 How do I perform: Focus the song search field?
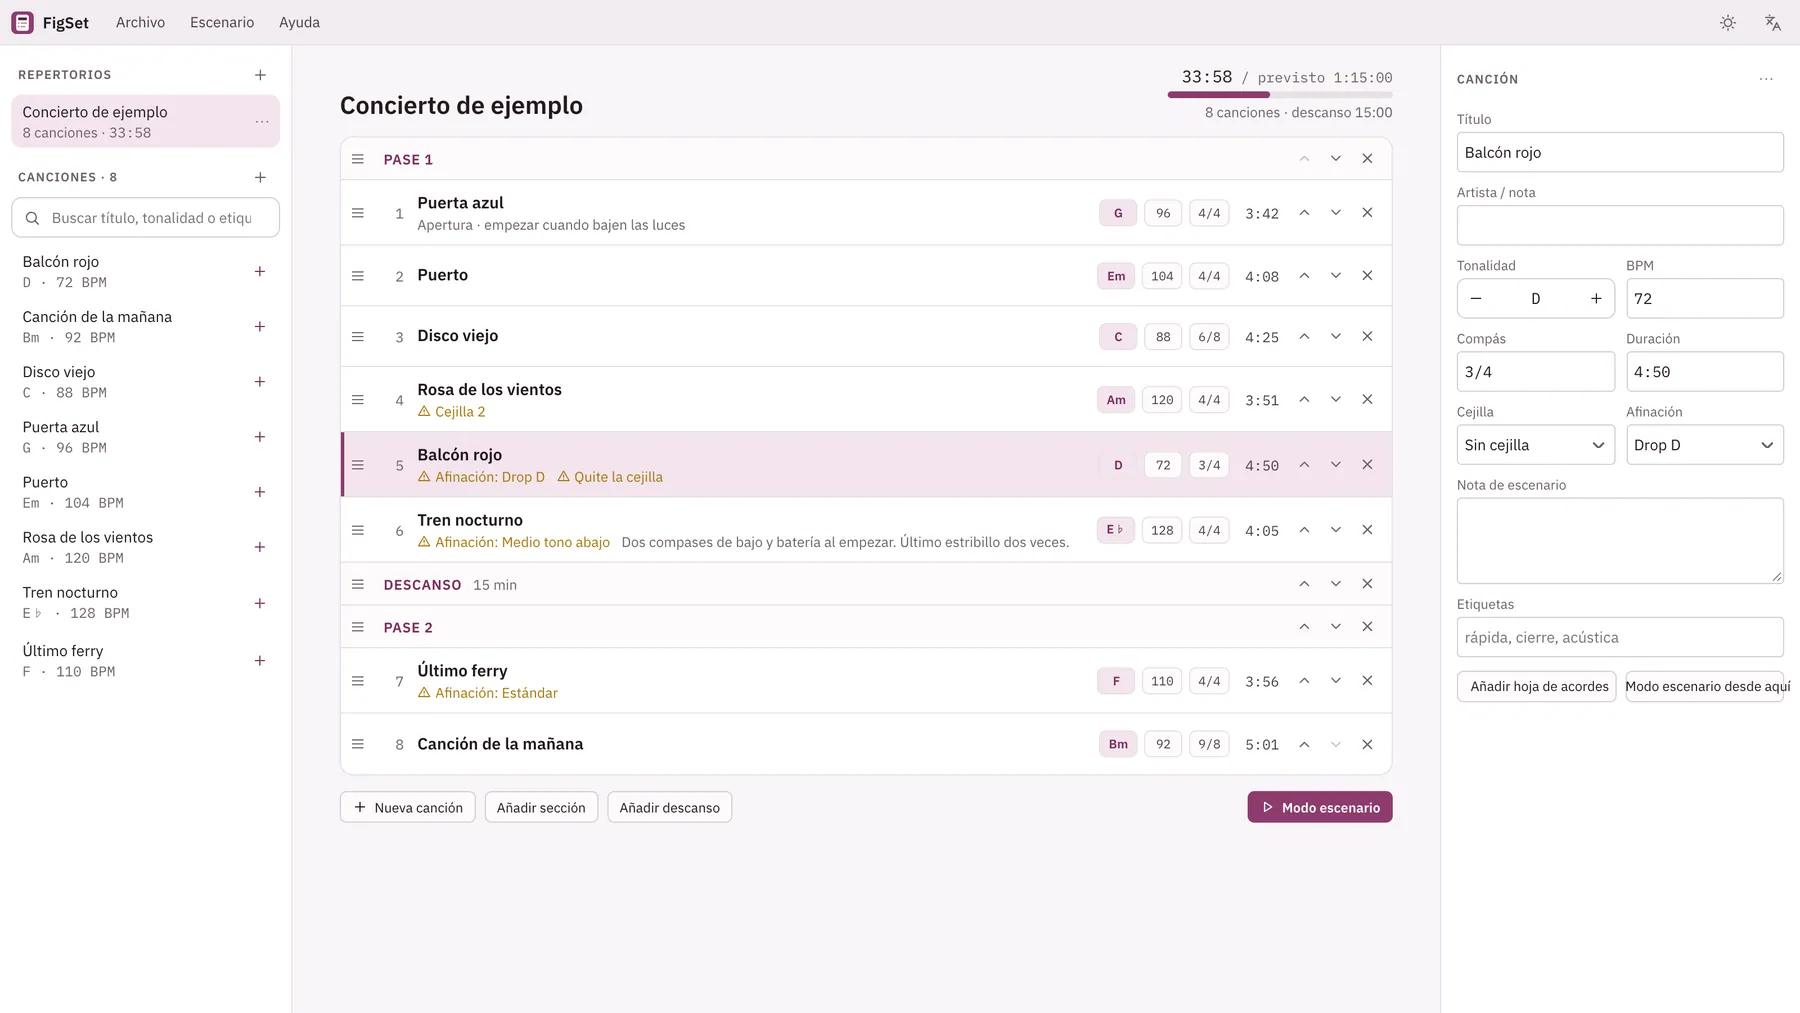145,218
